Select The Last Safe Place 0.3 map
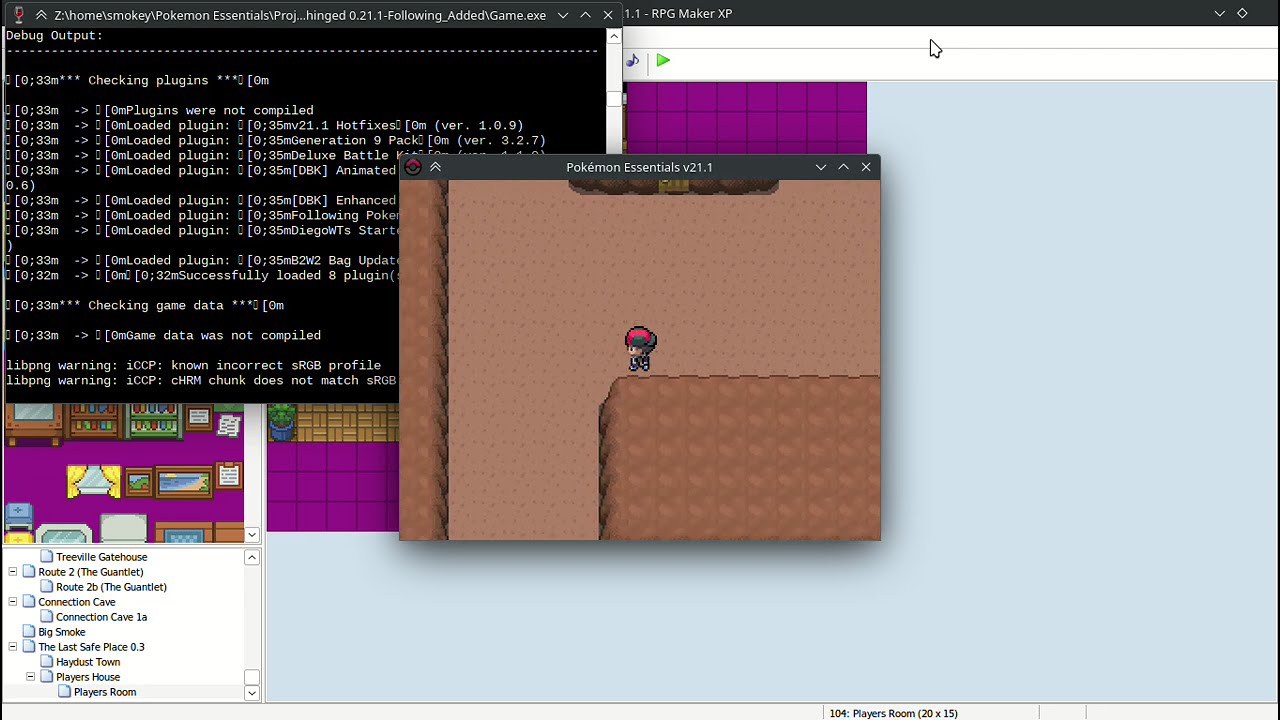Viewport: 1280px width, 720px height. (x=91, y=647)
